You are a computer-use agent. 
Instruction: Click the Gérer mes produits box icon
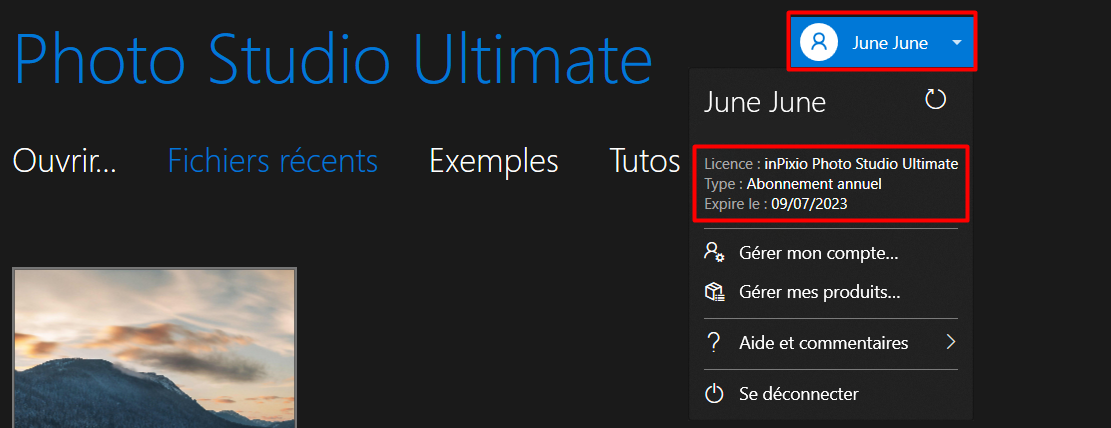714,292
